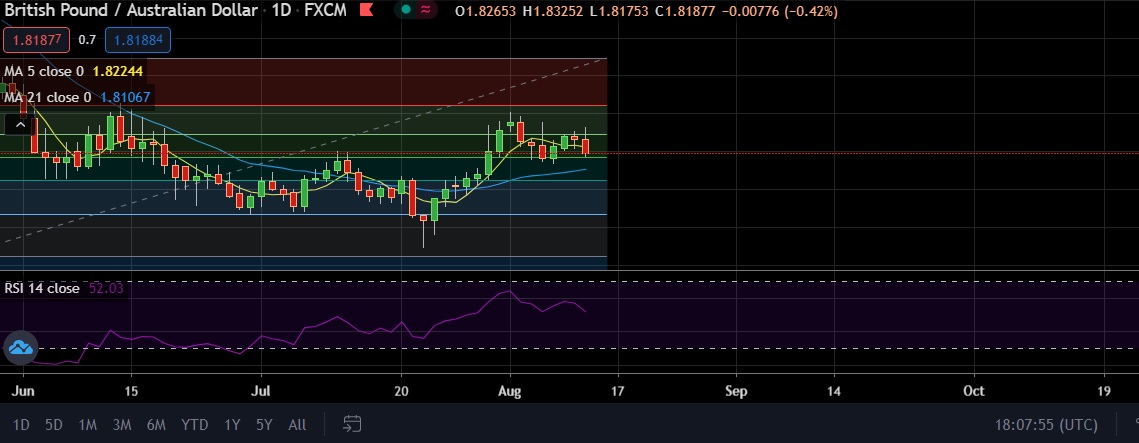Select the MA 21 close 0 indicator legend
The image size is (1139, 443).
[x=48, y=97]
